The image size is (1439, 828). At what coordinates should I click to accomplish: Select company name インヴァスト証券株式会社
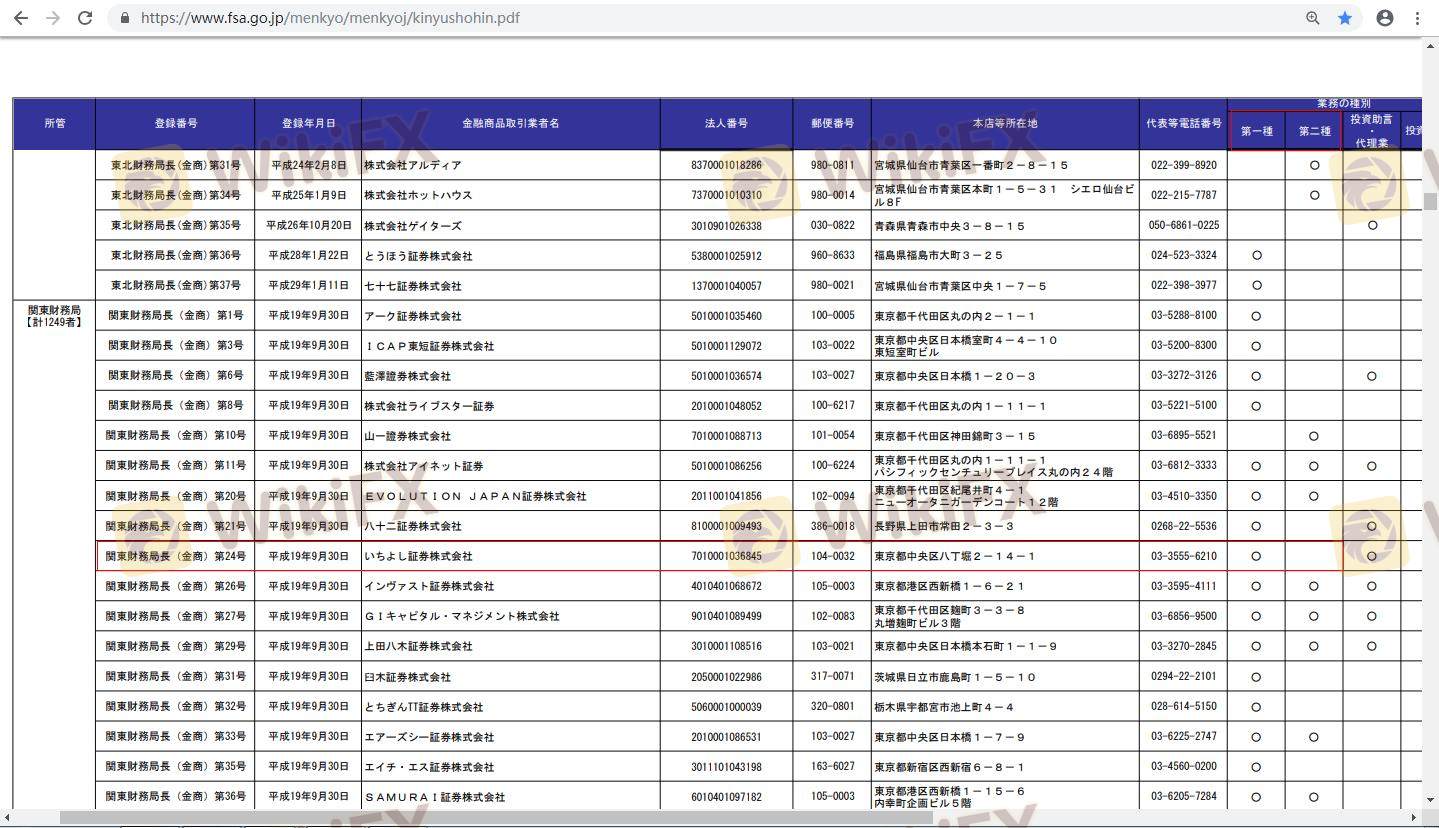click(x=429, y=586)
